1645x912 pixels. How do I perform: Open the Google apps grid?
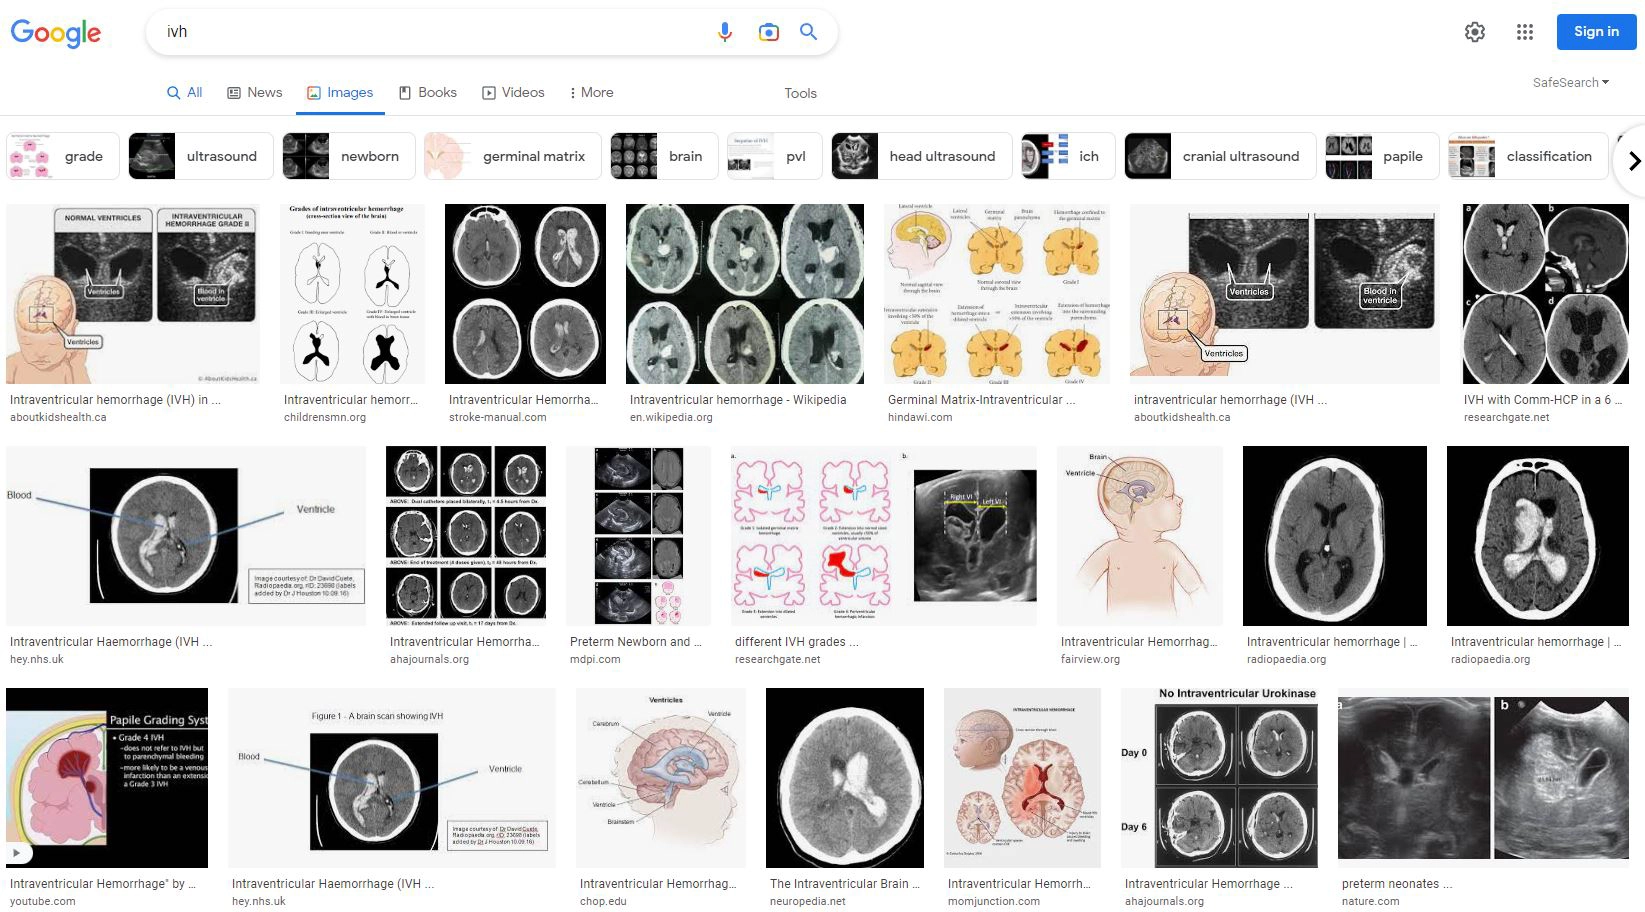point(1525,32)
